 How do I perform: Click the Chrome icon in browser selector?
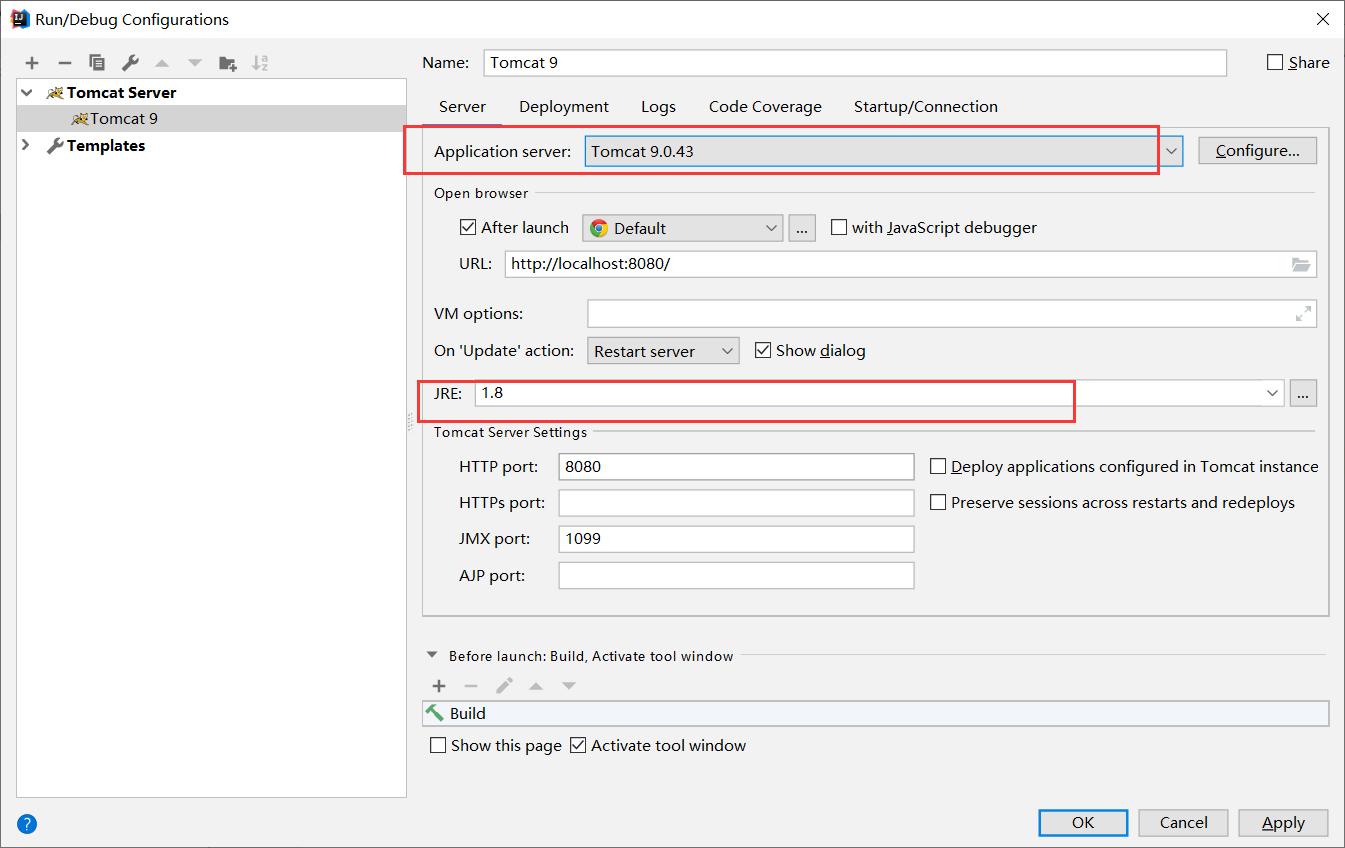click(x=599, y=228)
